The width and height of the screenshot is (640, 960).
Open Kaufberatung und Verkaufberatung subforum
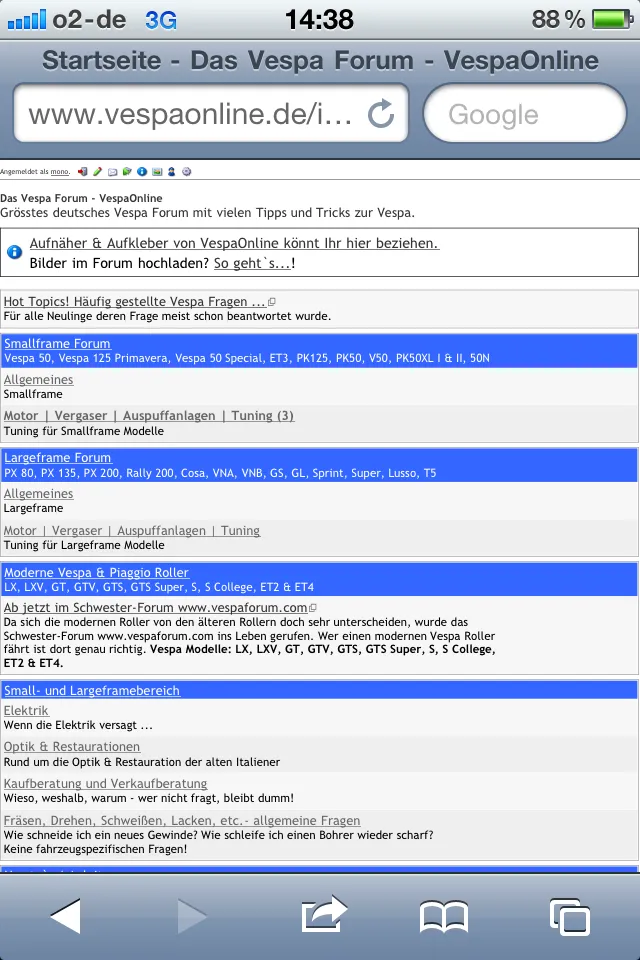tap(105, 783)
